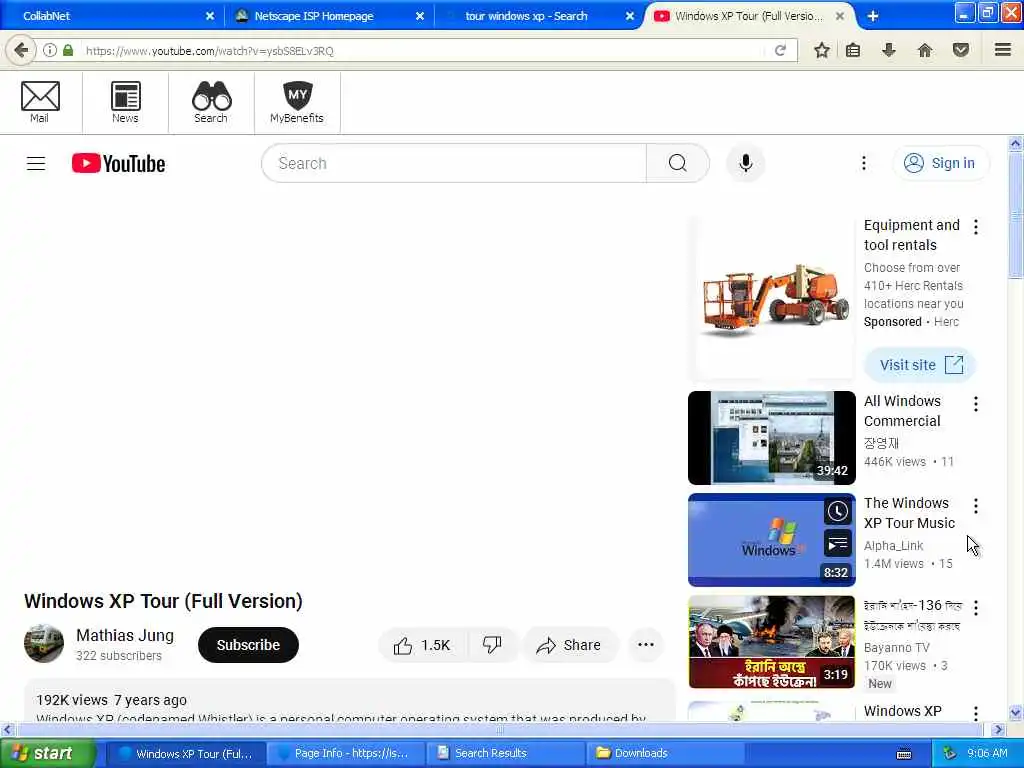Viewport: 1024px width, 768px height.
Task: Select the Windows XP Tour tab
Action: [x=748, y=16]
